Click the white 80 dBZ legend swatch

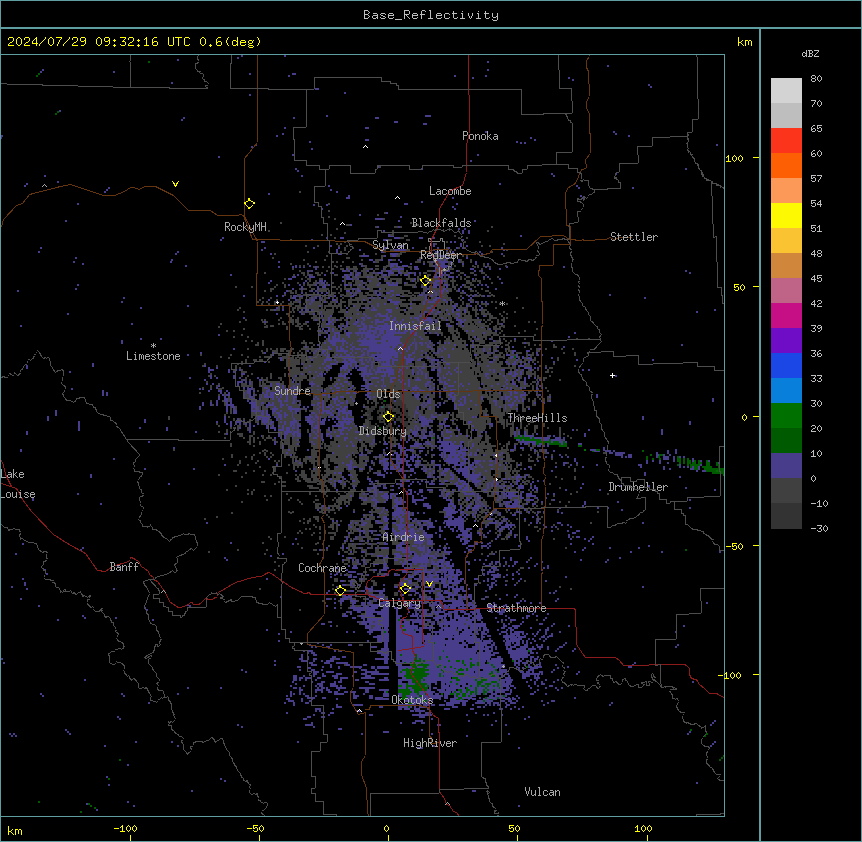point(786,91)
